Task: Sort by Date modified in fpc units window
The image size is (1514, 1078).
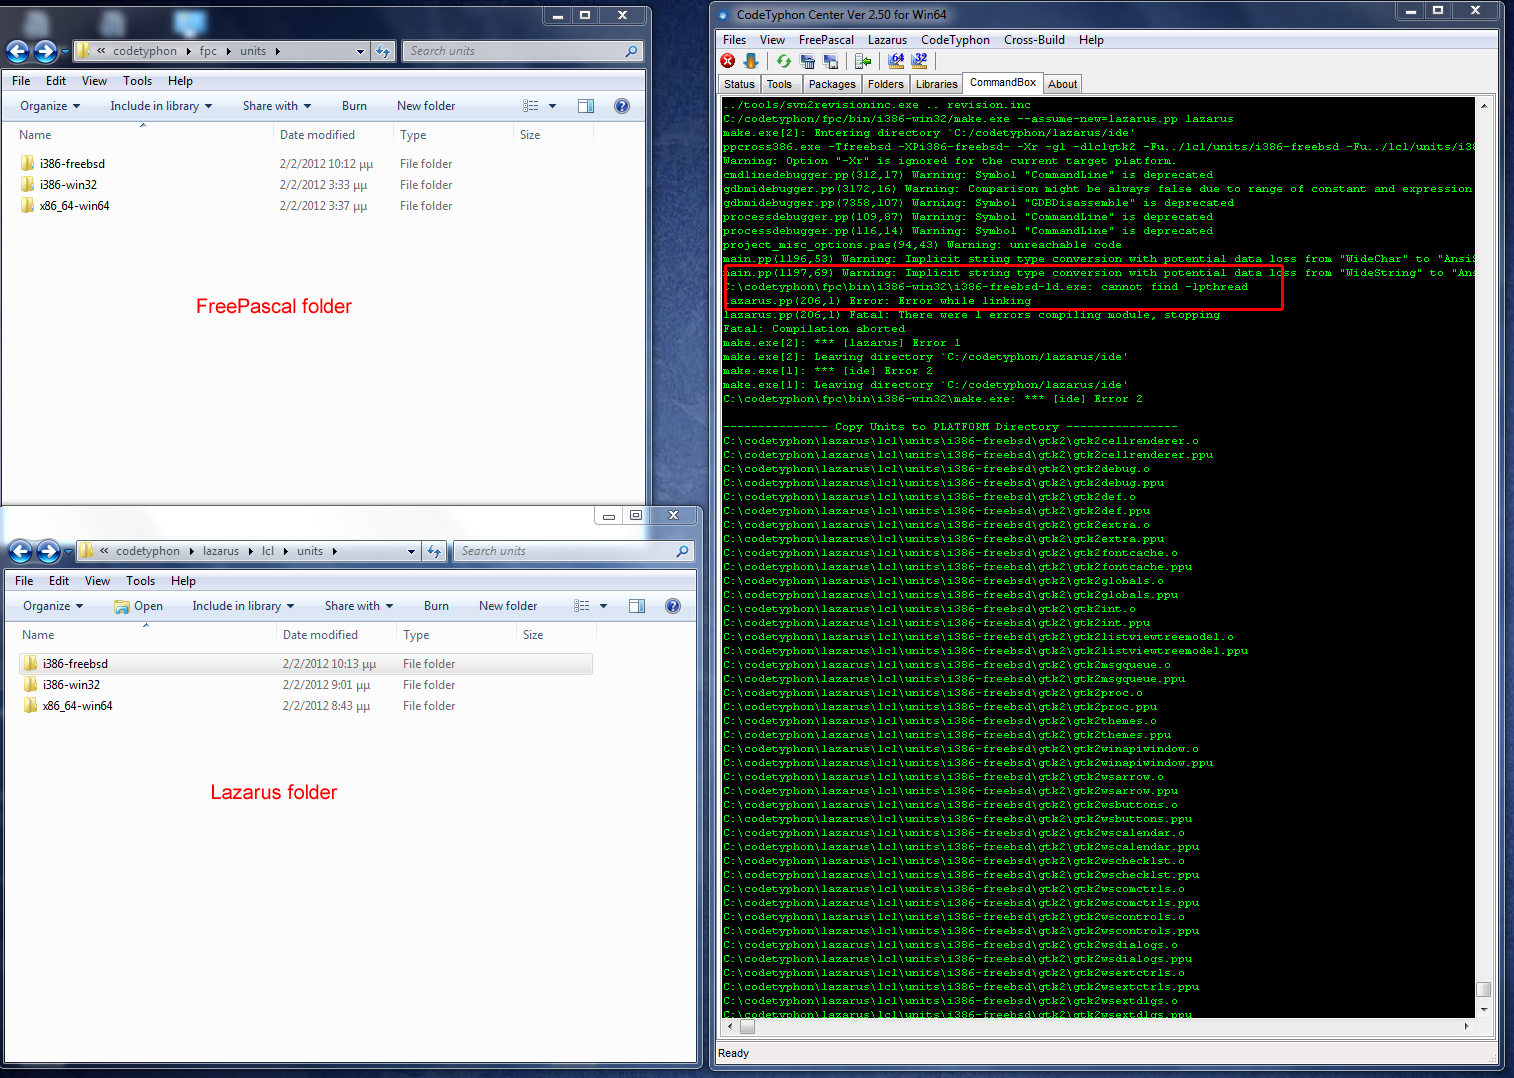Action: click(x=317, y=135)
